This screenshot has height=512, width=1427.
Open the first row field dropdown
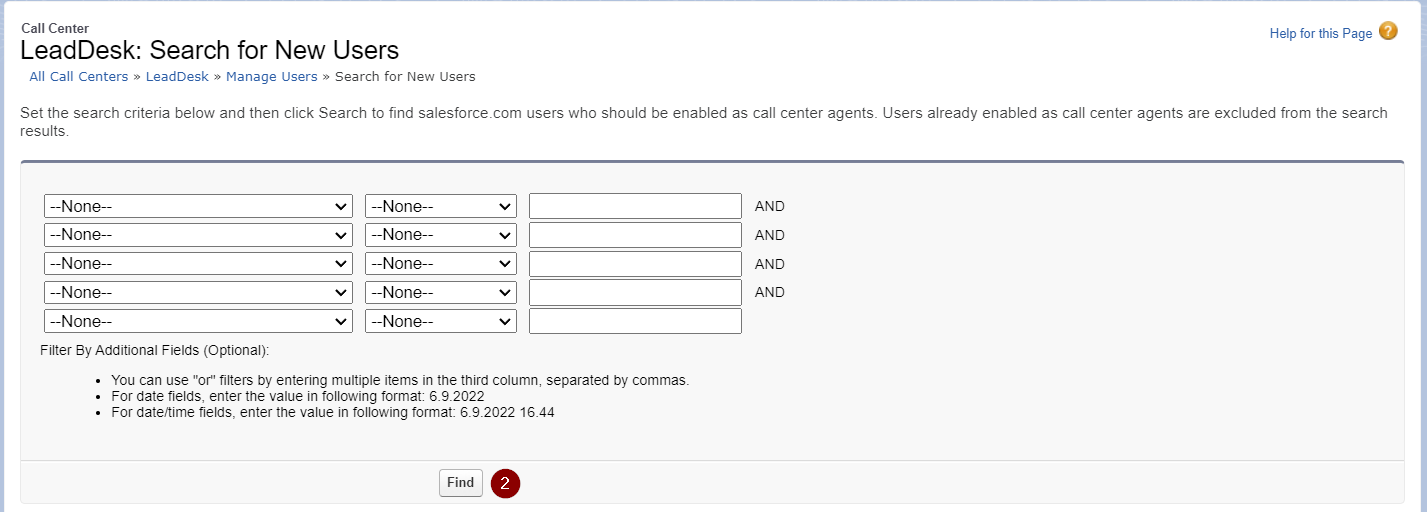(198, 206)
